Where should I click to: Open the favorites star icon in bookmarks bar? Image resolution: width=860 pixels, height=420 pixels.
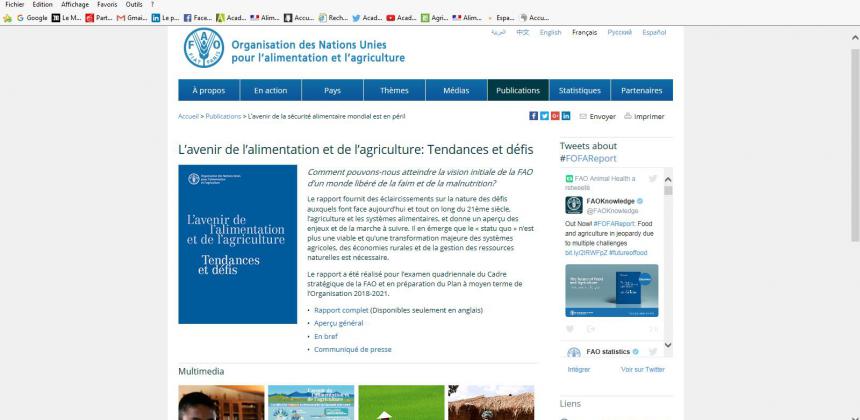tap(7, 18)
